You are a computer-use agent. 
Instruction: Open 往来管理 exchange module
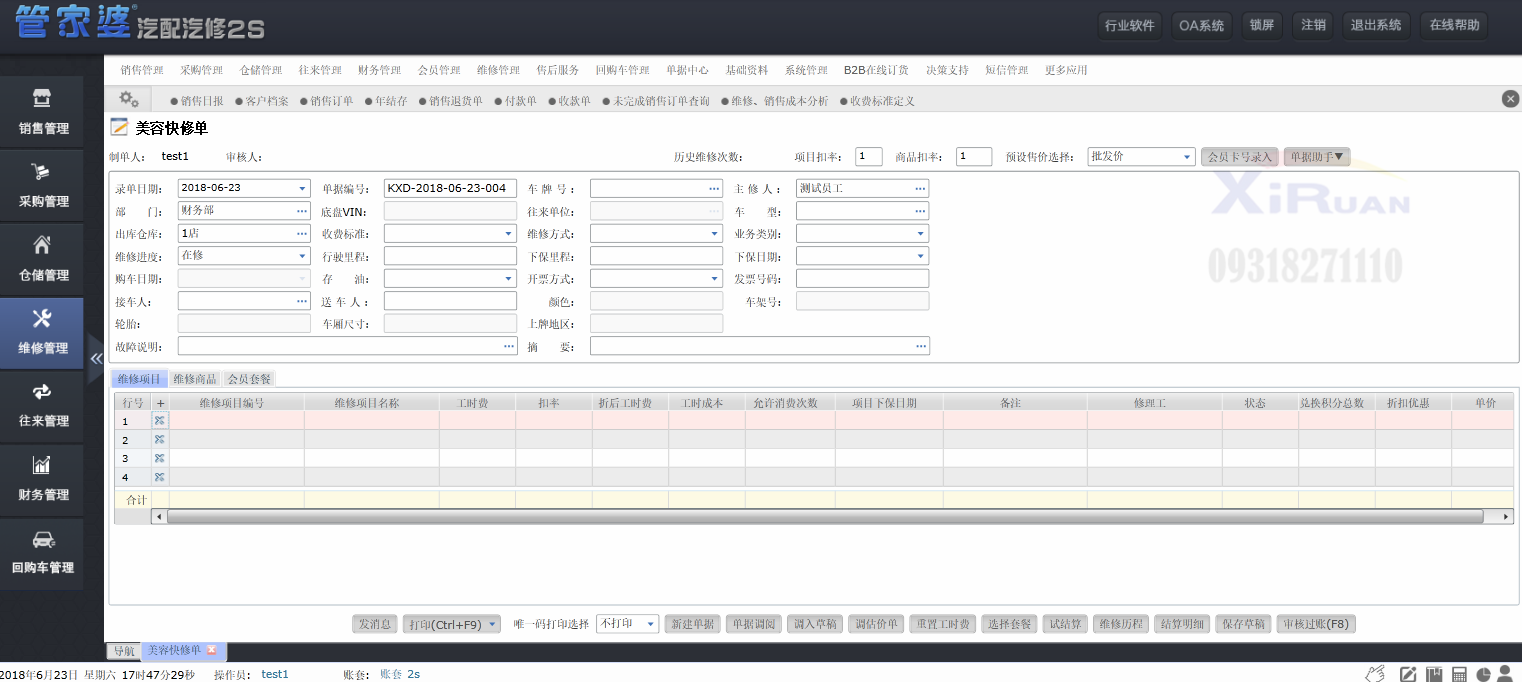[44, 405]
